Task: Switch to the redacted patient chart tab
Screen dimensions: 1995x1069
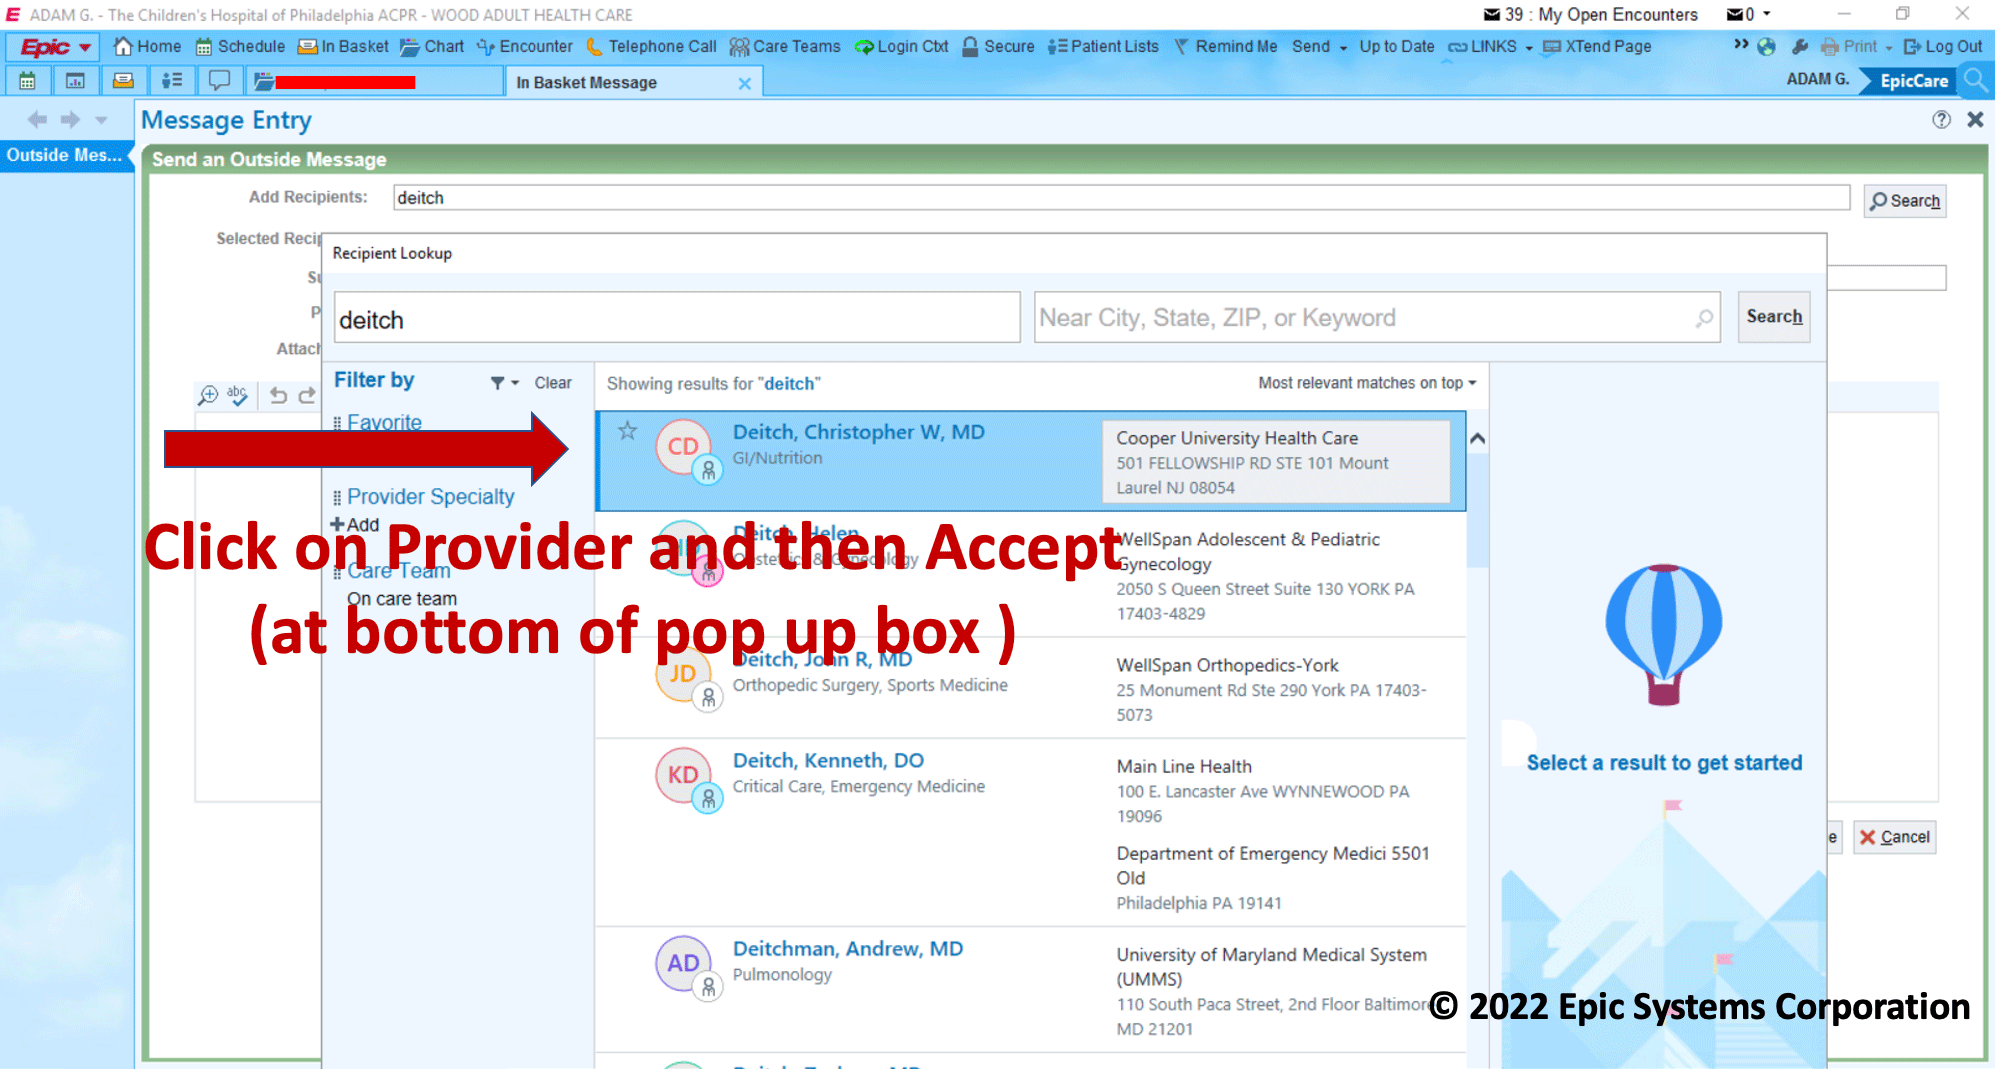Action: pos(375,82)
